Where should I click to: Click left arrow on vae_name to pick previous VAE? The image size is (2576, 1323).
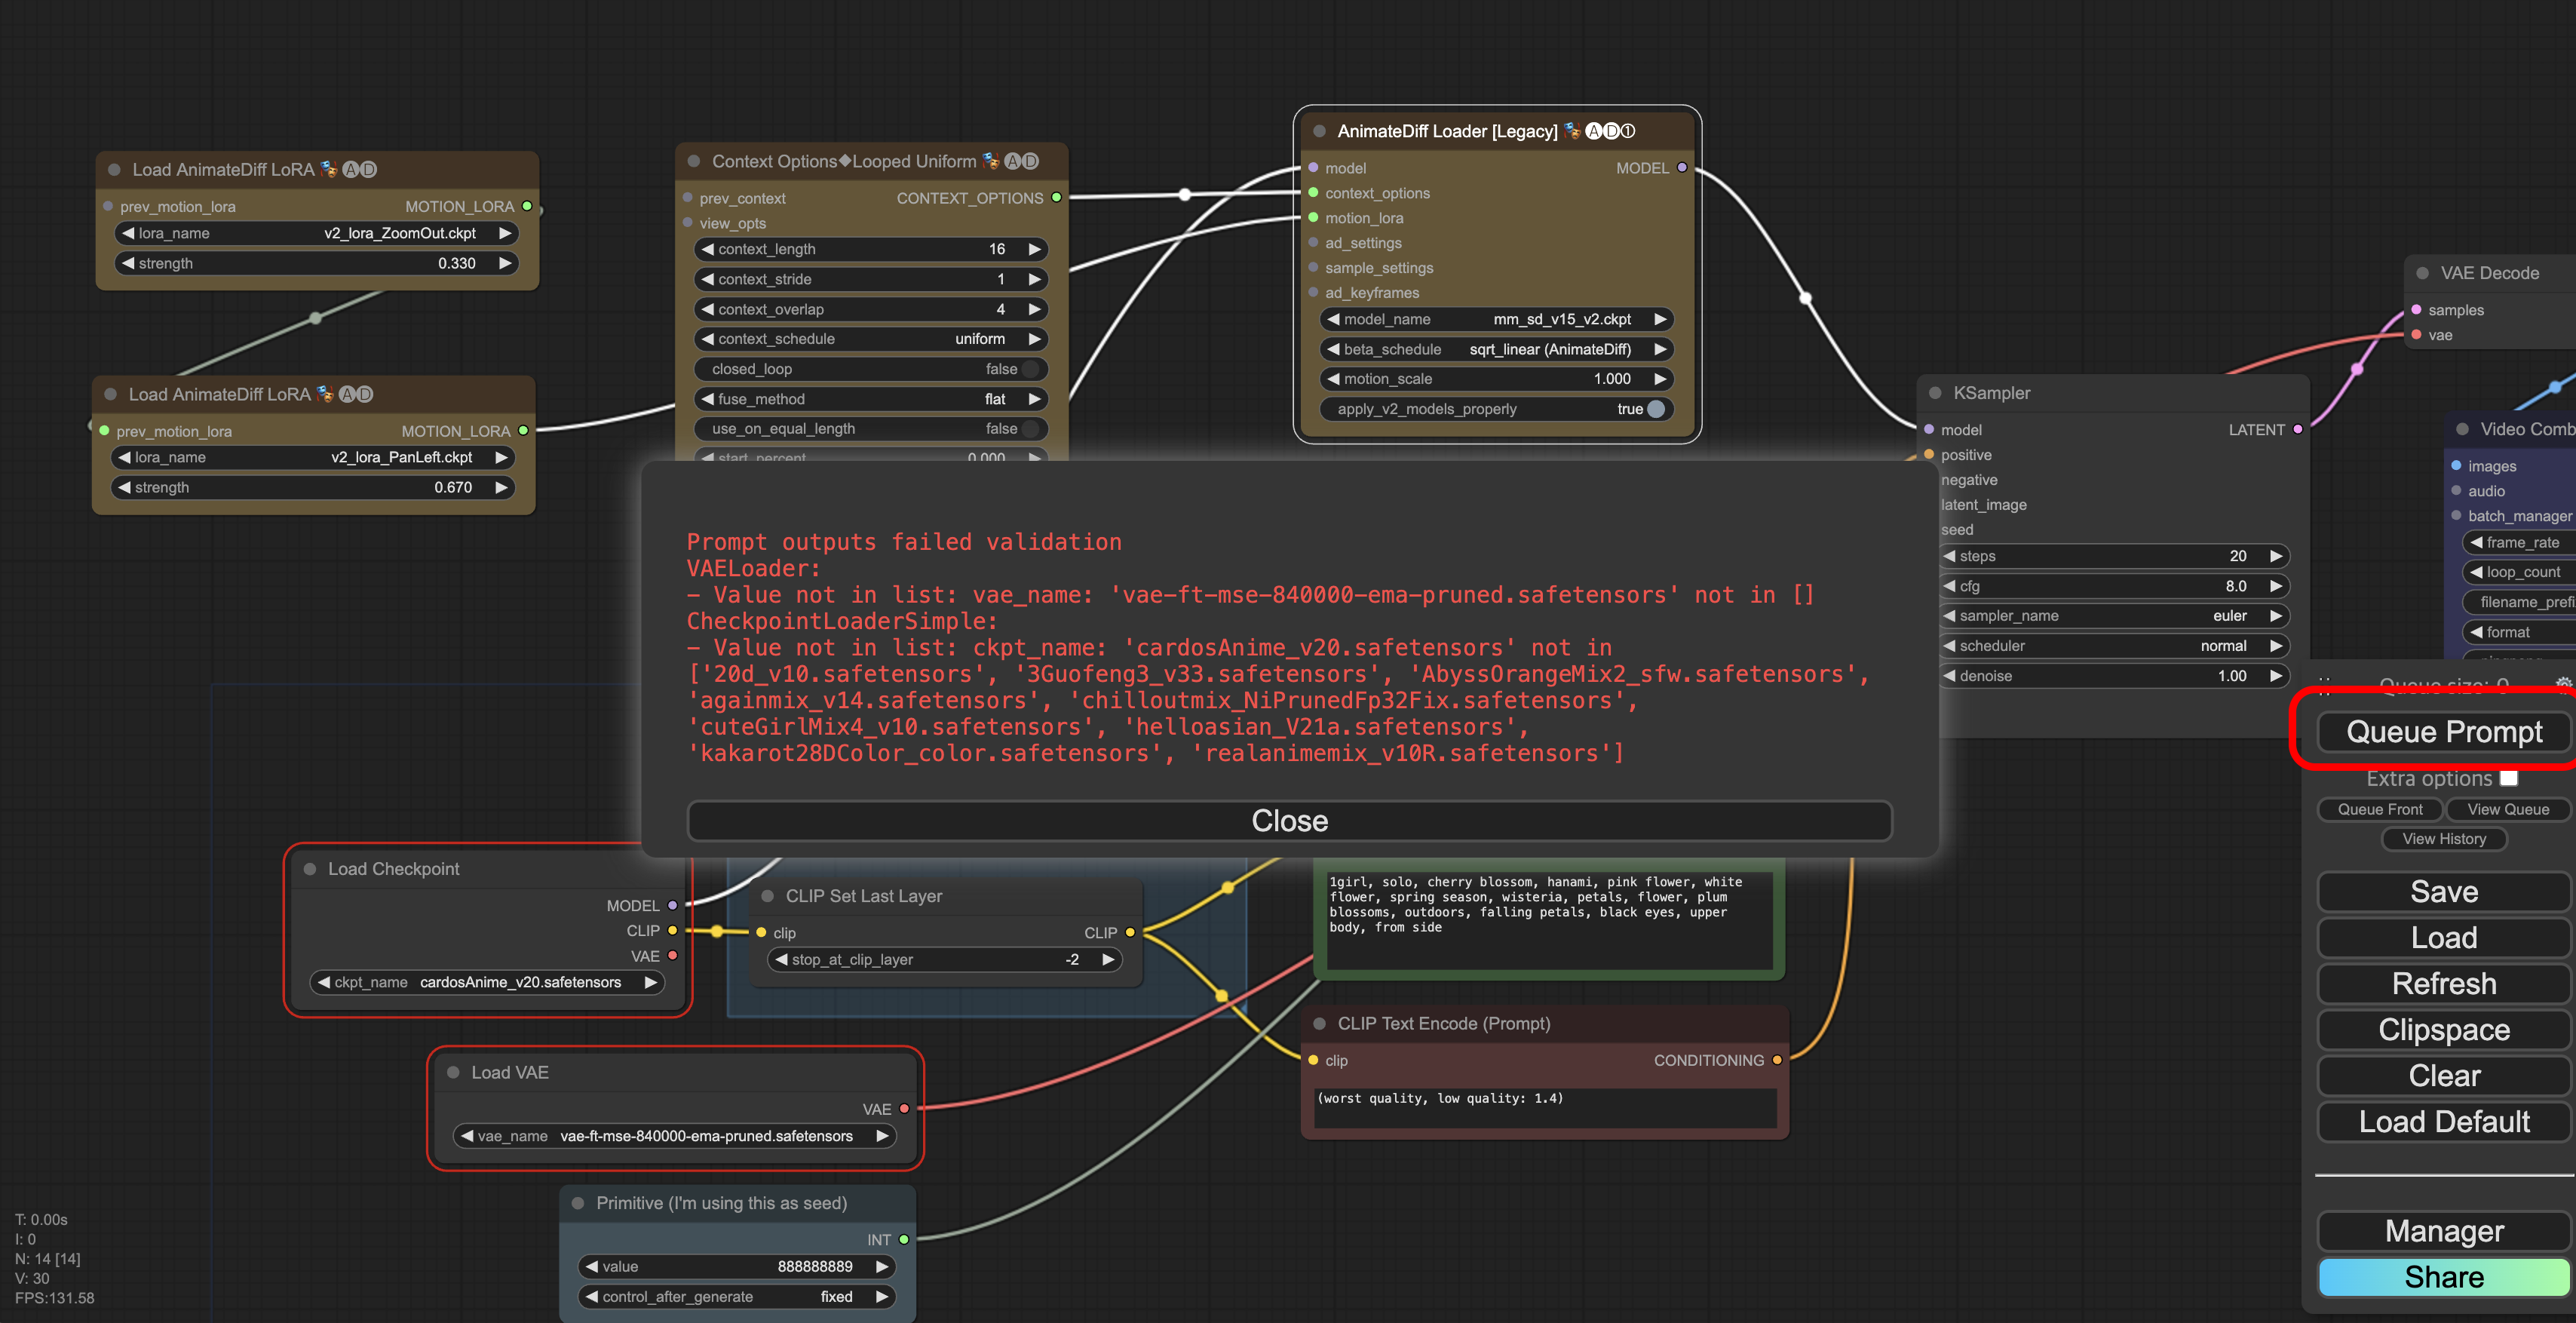point(466,1136)
